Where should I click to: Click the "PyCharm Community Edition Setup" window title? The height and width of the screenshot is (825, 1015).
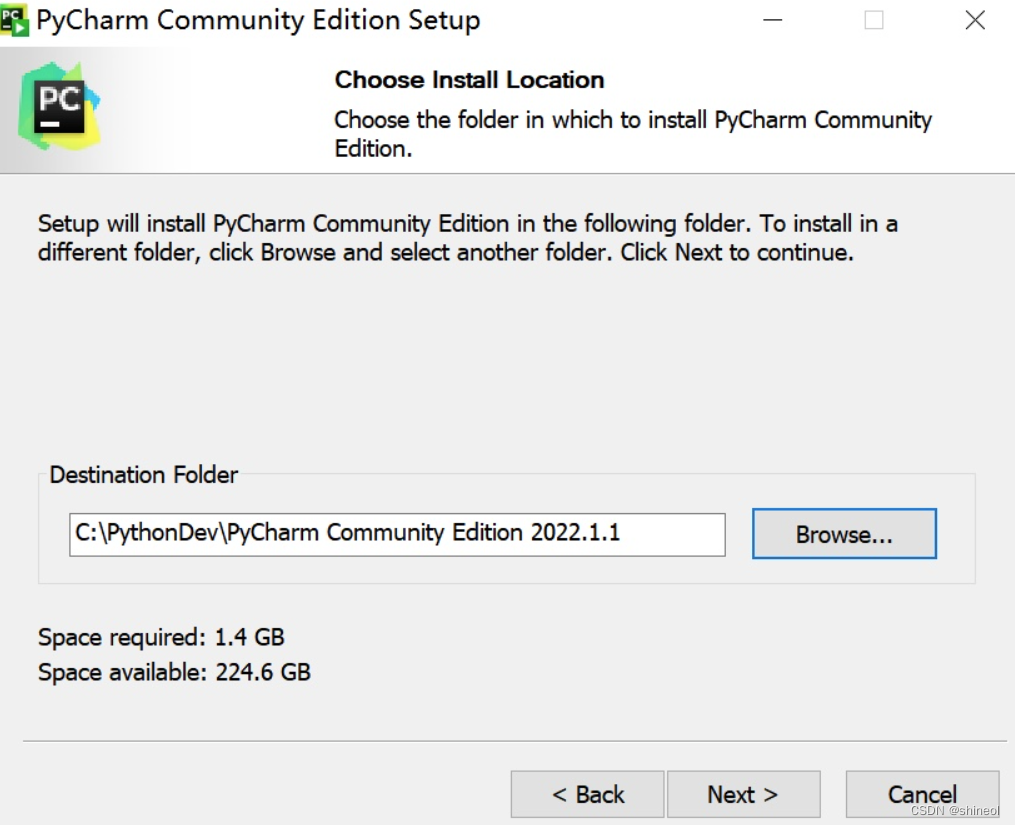coord(258,20)
